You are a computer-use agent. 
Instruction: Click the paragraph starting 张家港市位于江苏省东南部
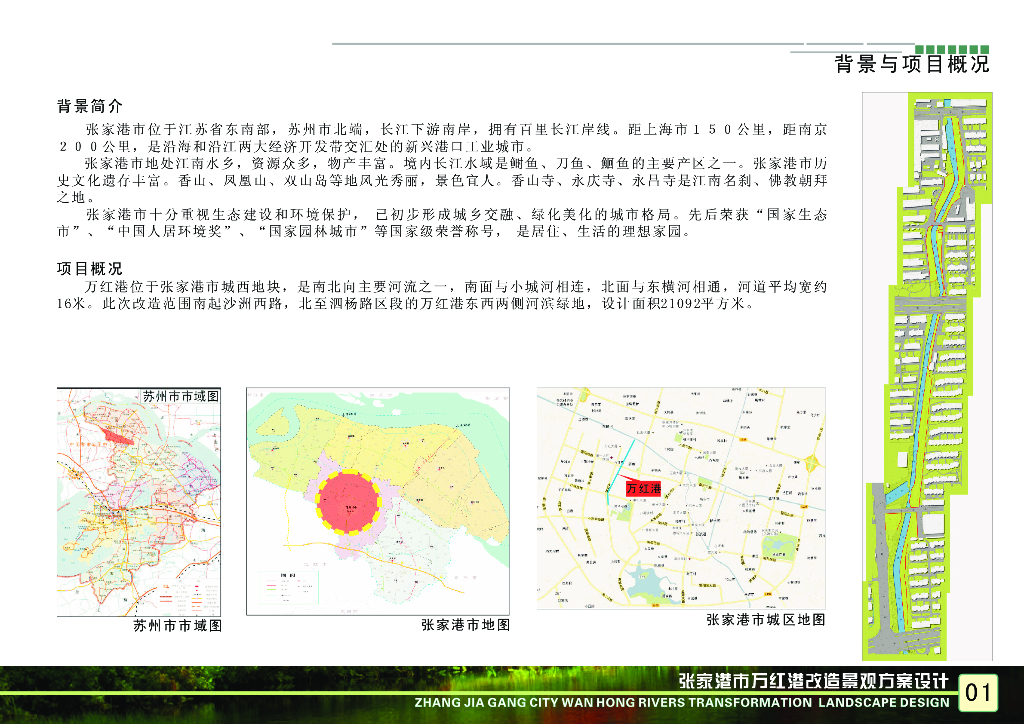(442, 138)
